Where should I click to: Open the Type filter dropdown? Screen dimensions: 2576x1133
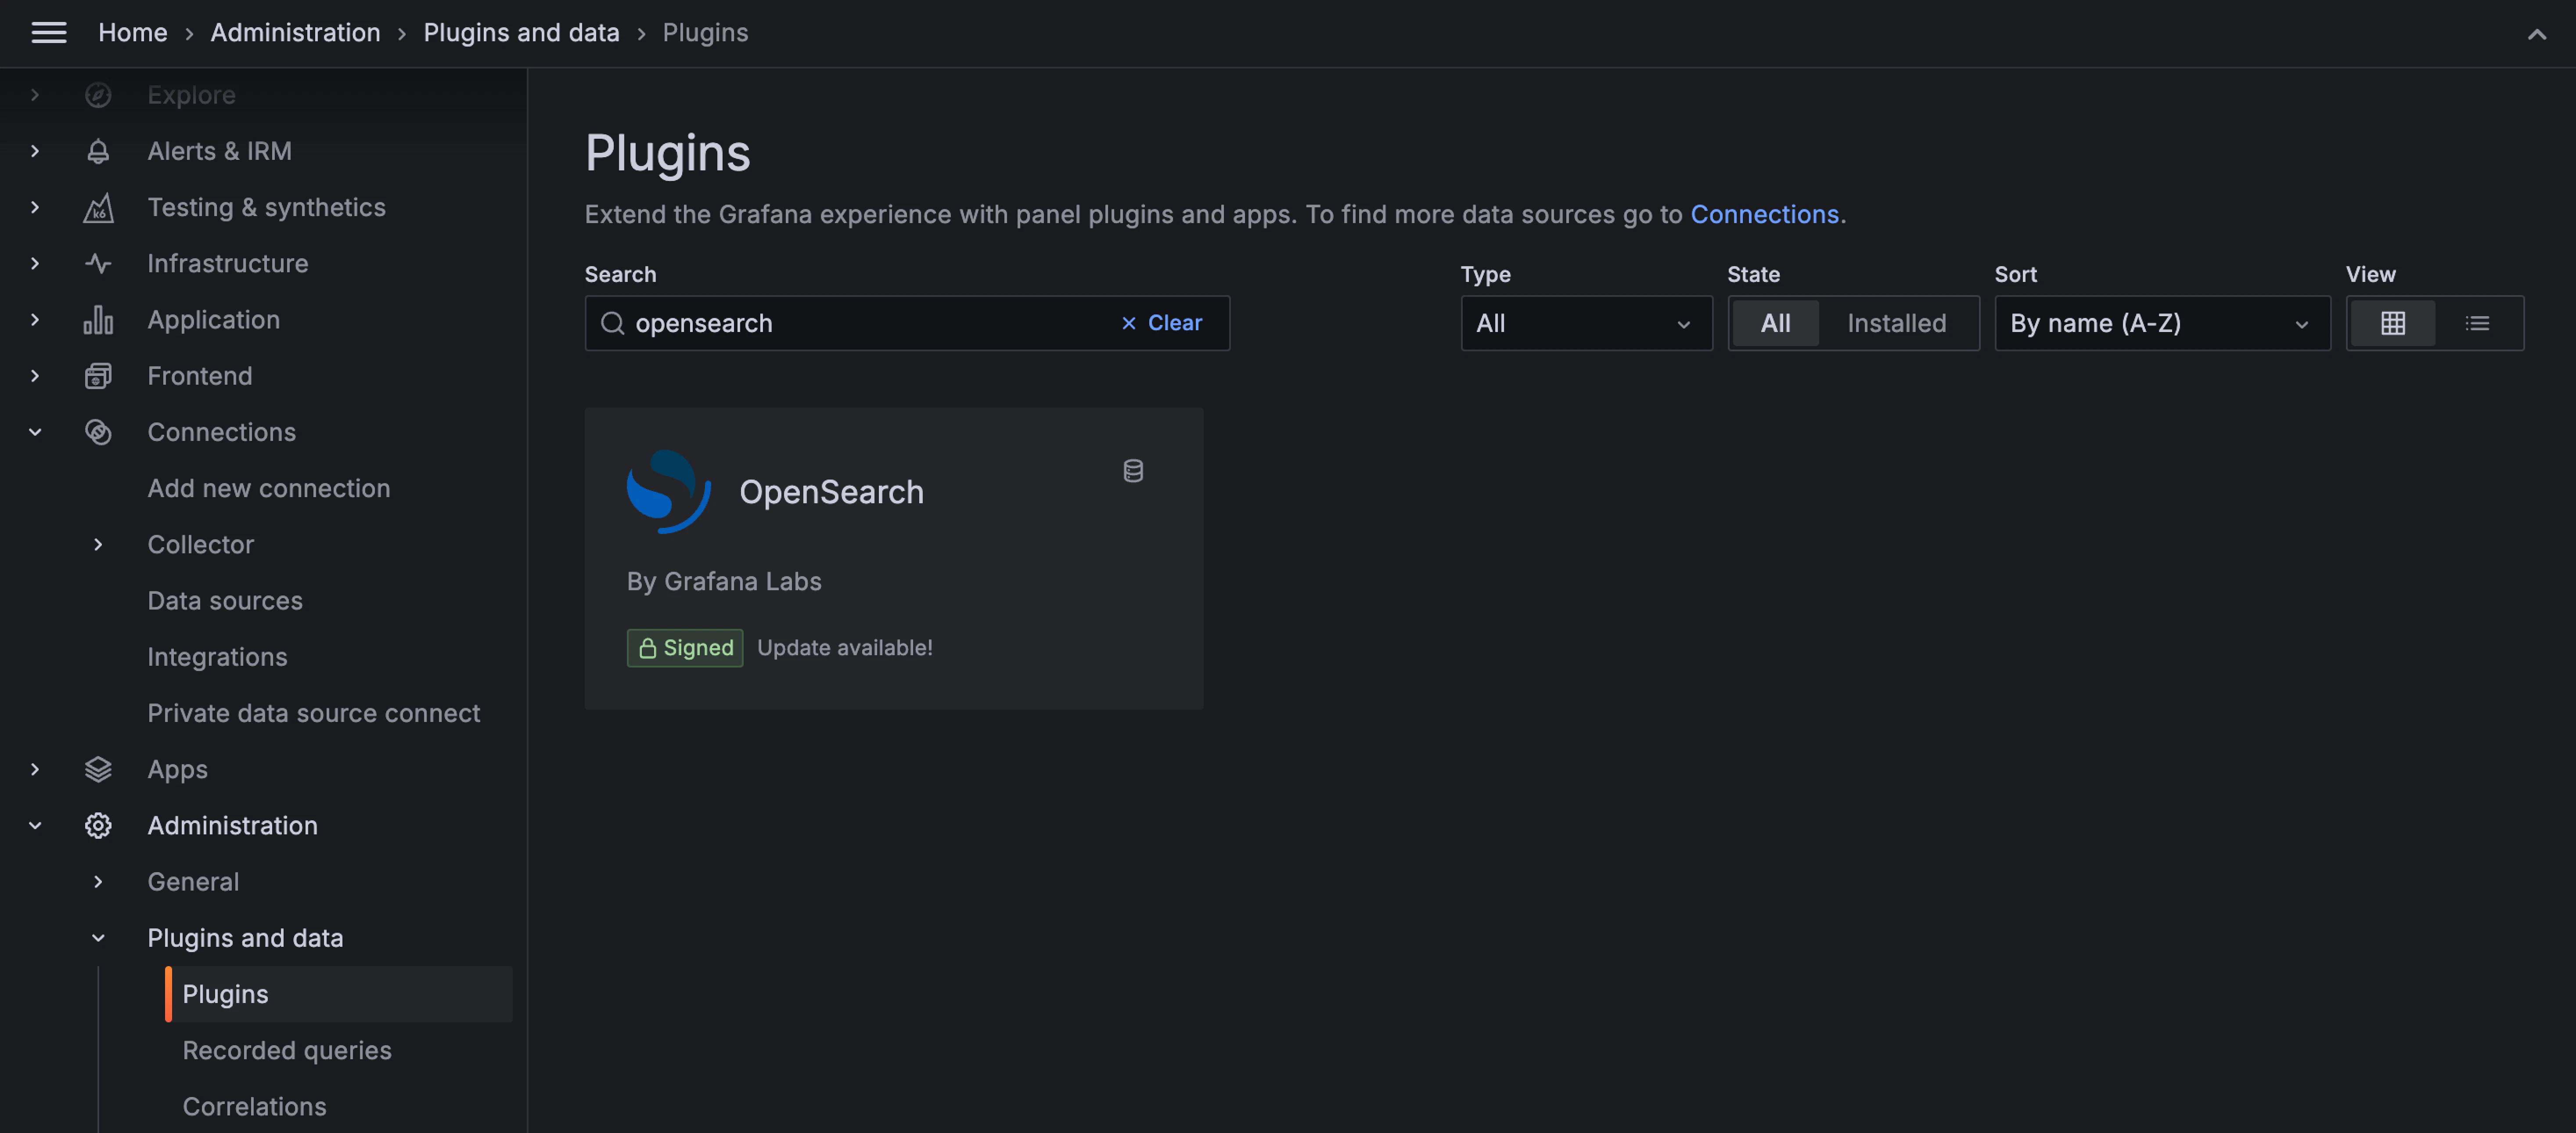pos(1586,323)
